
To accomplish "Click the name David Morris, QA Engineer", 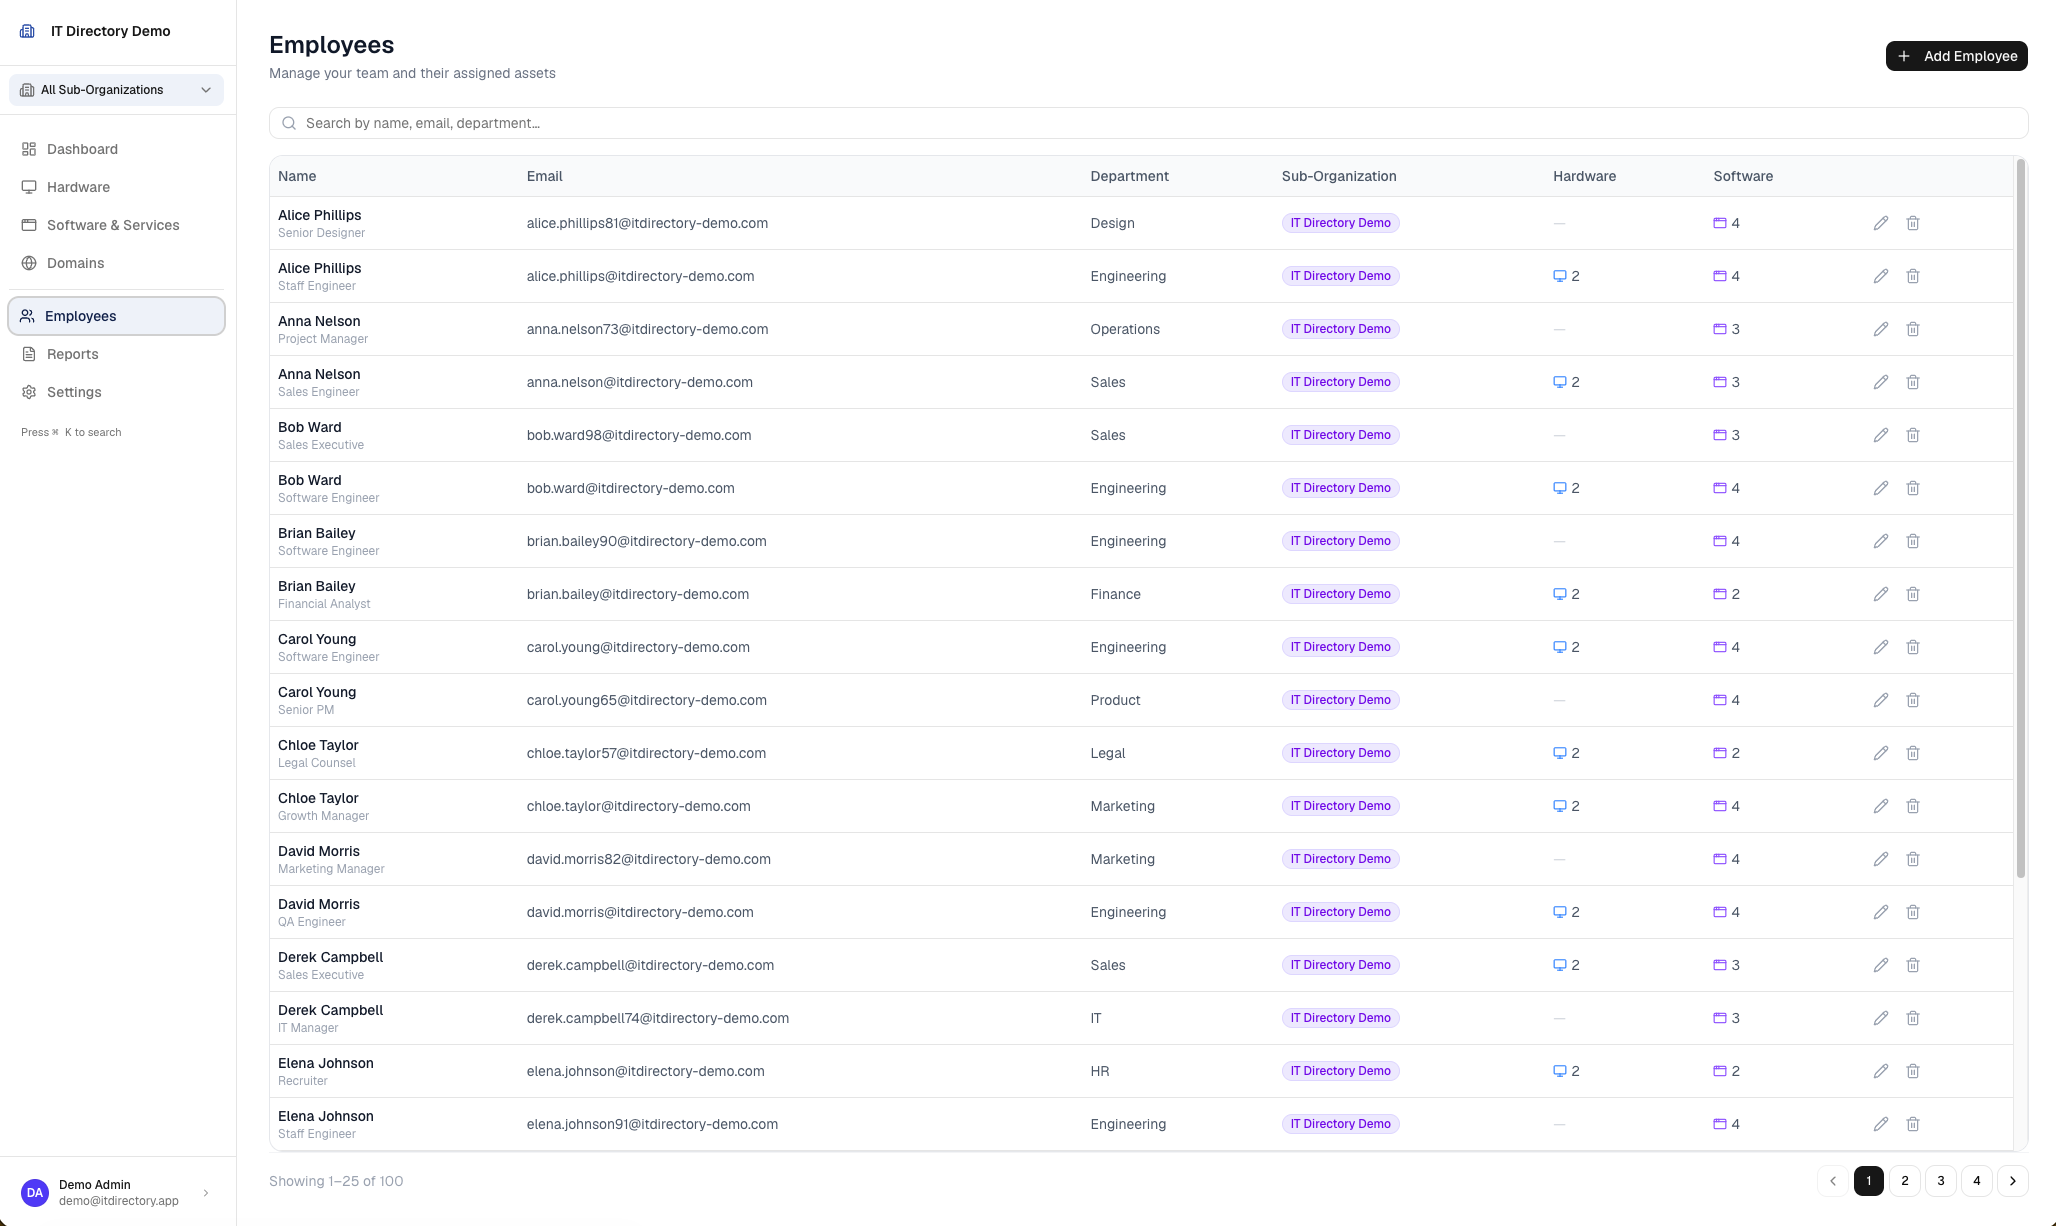I will [319, 904].
